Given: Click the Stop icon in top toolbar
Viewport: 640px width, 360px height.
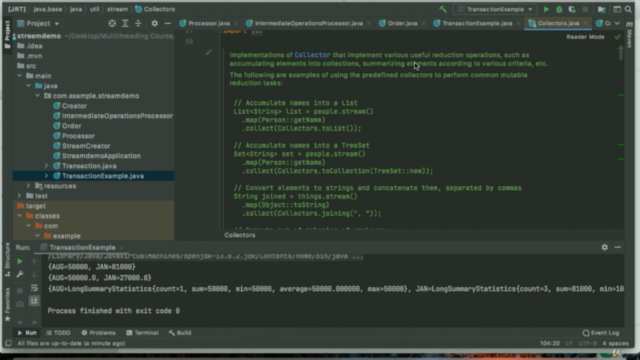Looking at the screenshot, I should (585, 9).
